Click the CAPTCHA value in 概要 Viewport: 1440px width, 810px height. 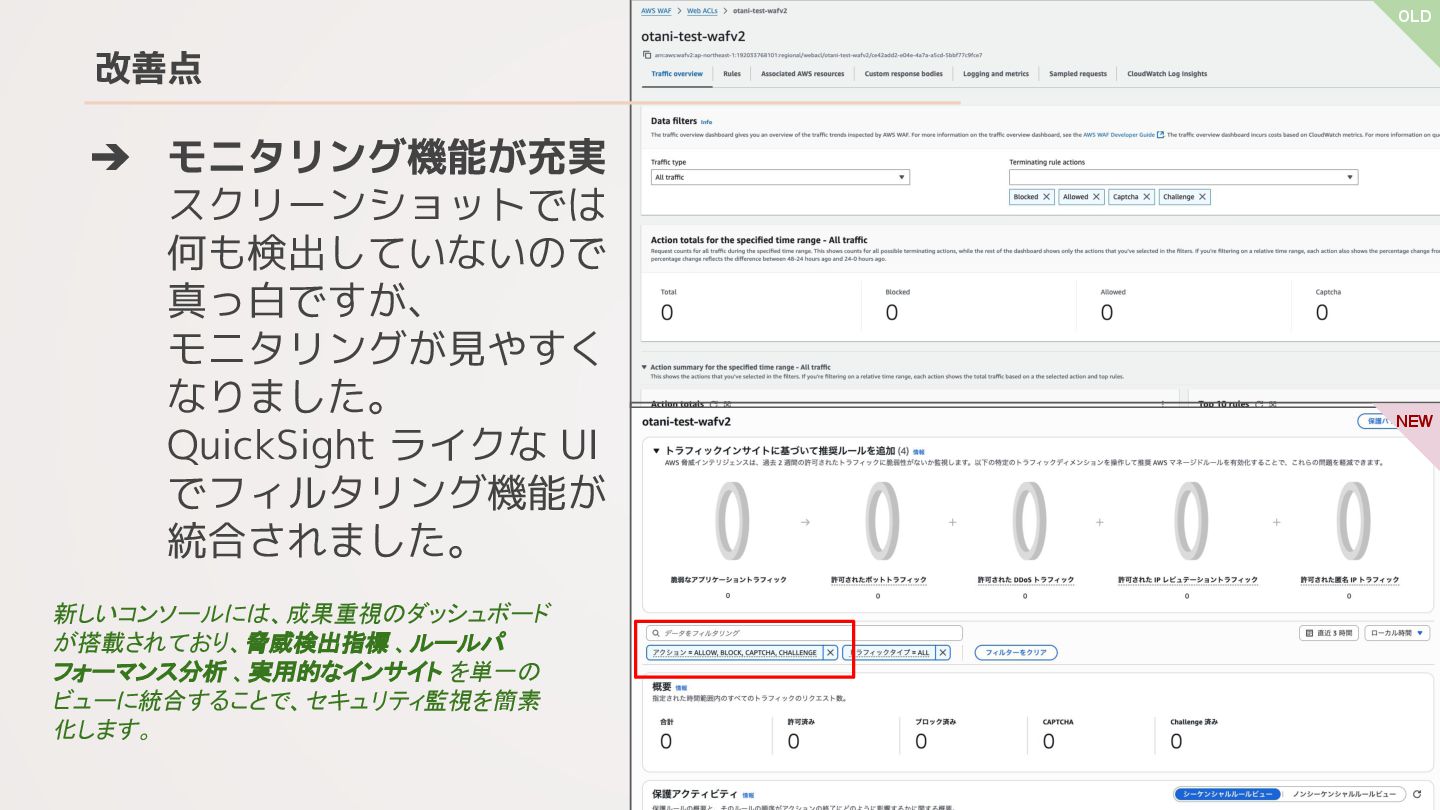click(1049, 742)
